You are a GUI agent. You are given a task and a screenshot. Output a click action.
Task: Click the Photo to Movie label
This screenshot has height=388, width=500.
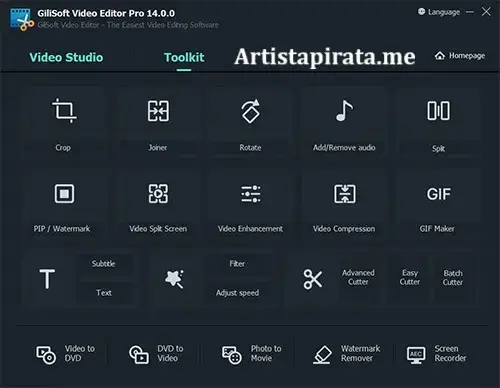pyautogui.click(x=266, y=353)
